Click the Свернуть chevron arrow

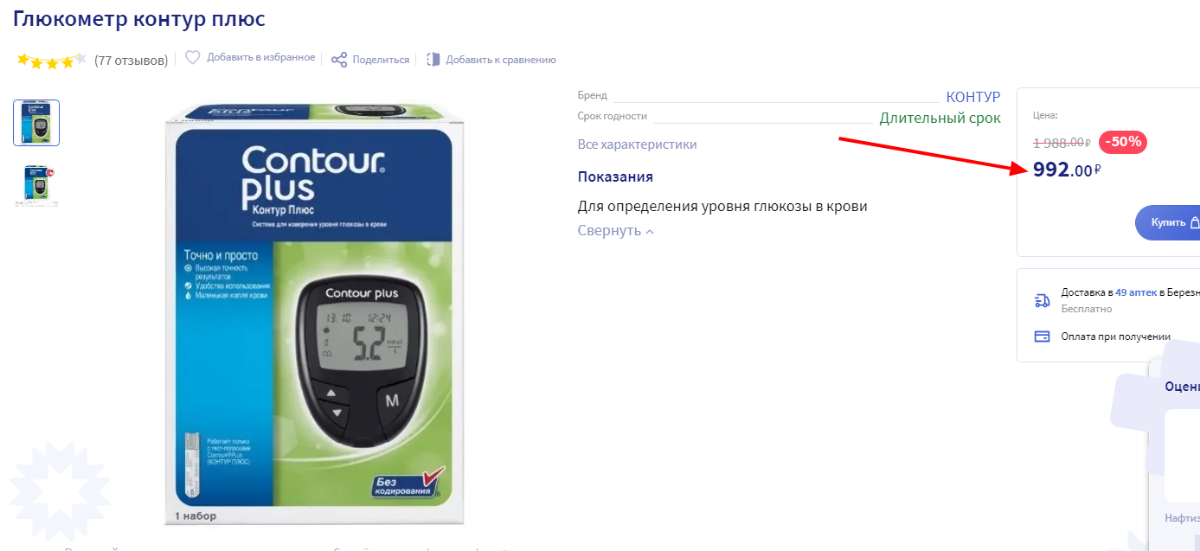point(650,232)
